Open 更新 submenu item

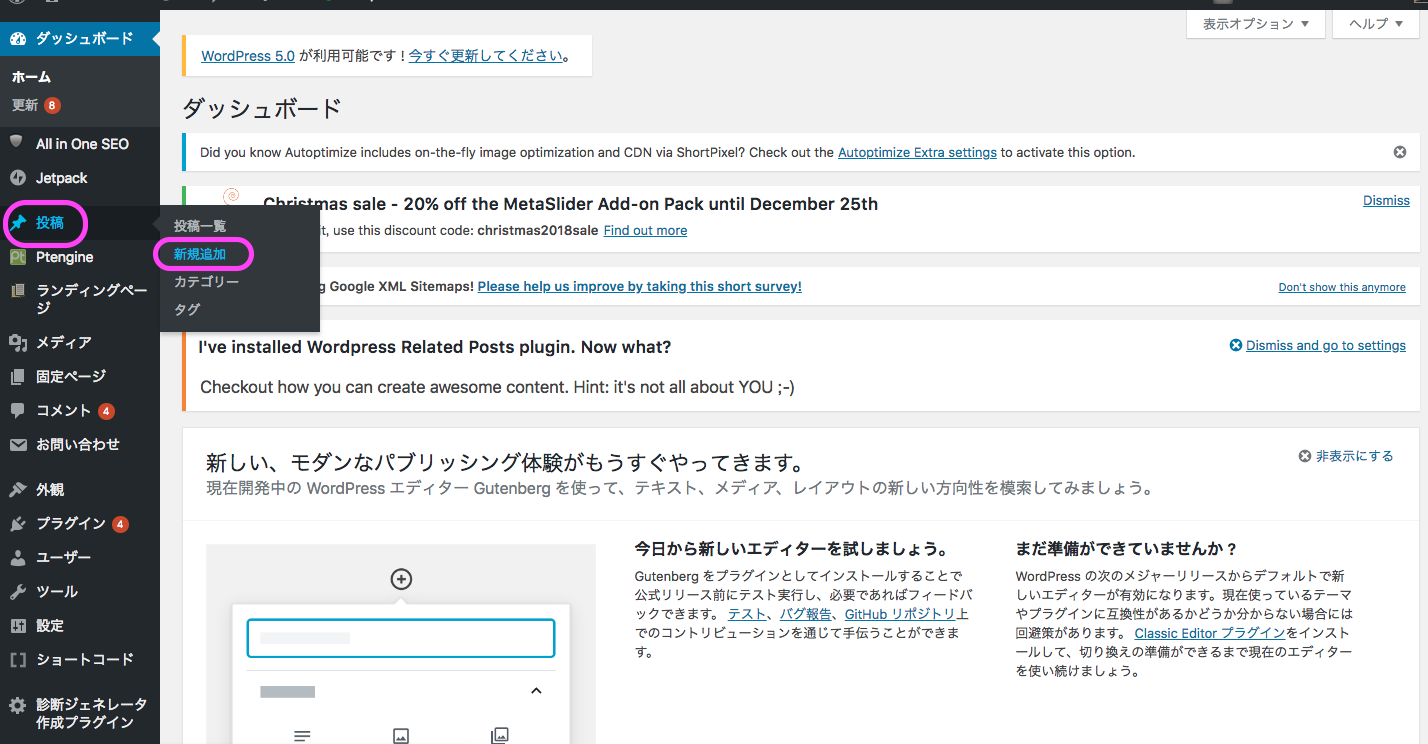25,105
